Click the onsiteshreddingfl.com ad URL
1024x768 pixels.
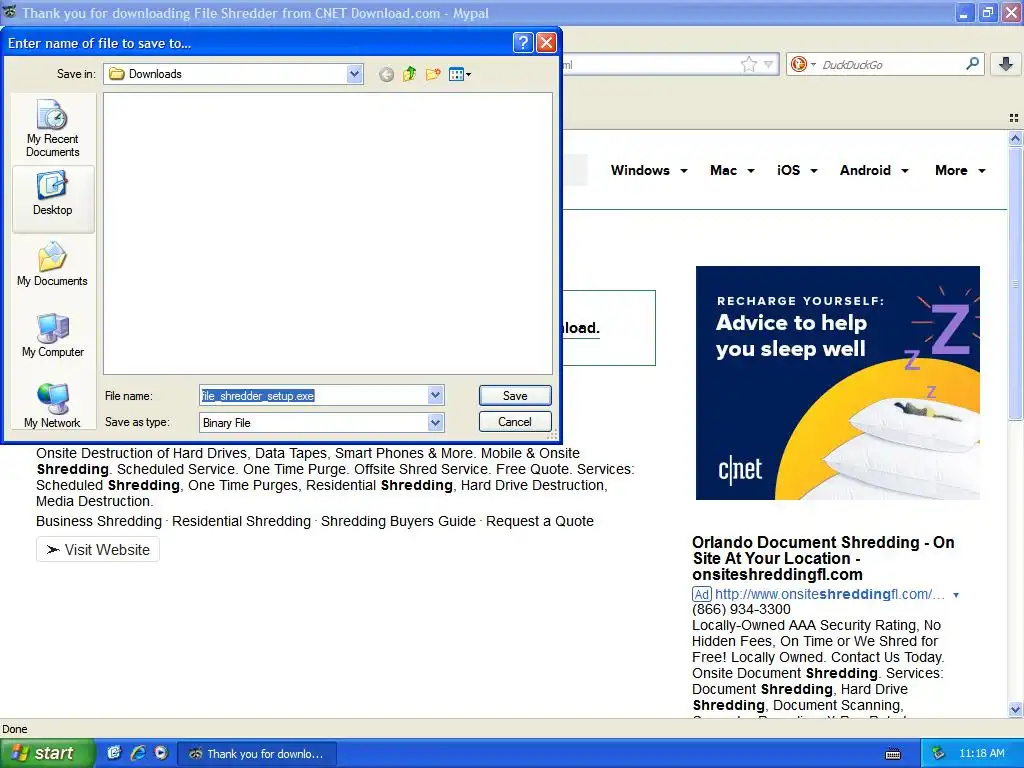tap(829, 594)
